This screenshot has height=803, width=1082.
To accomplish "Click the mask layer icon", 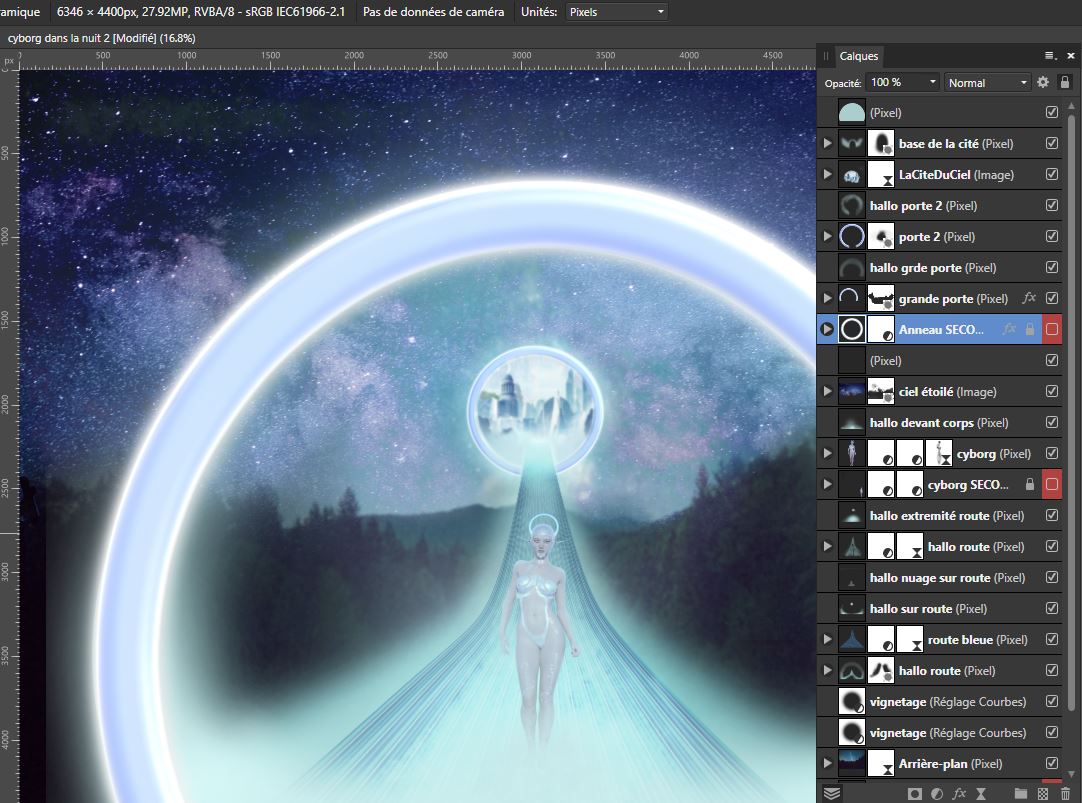I will 914,794.
